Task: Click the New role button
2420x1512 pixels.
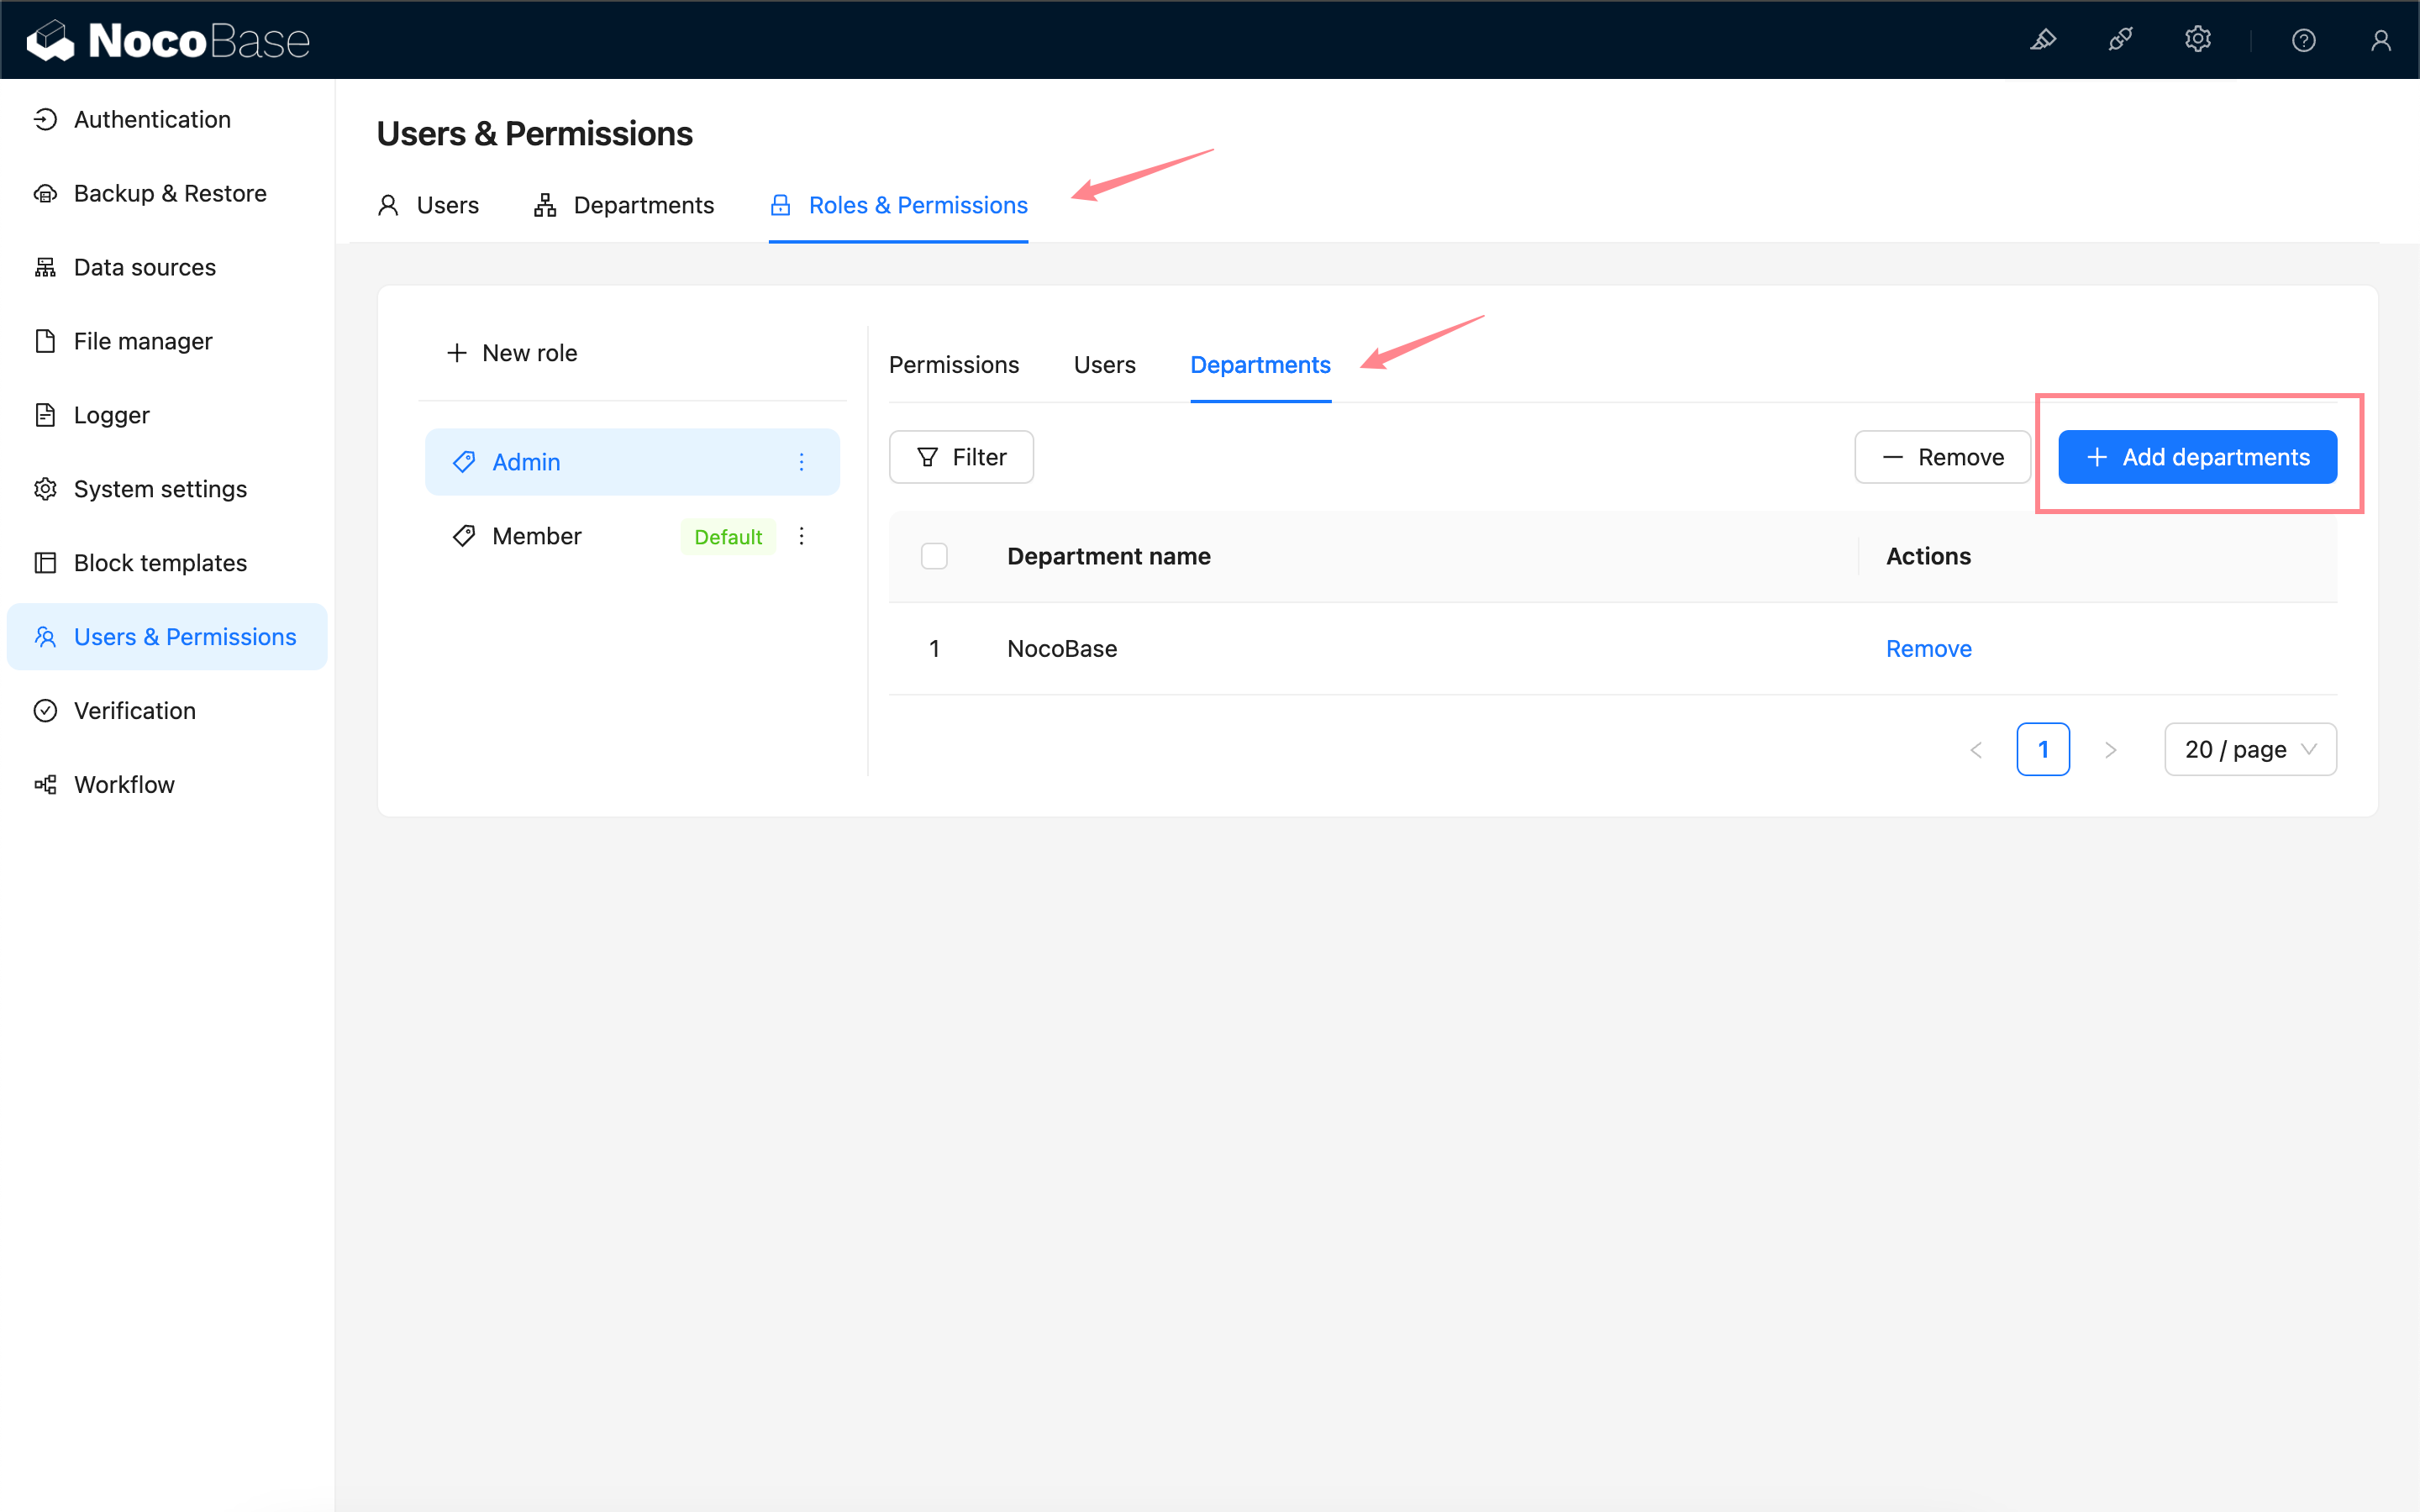Action: [x=512, y=353]
